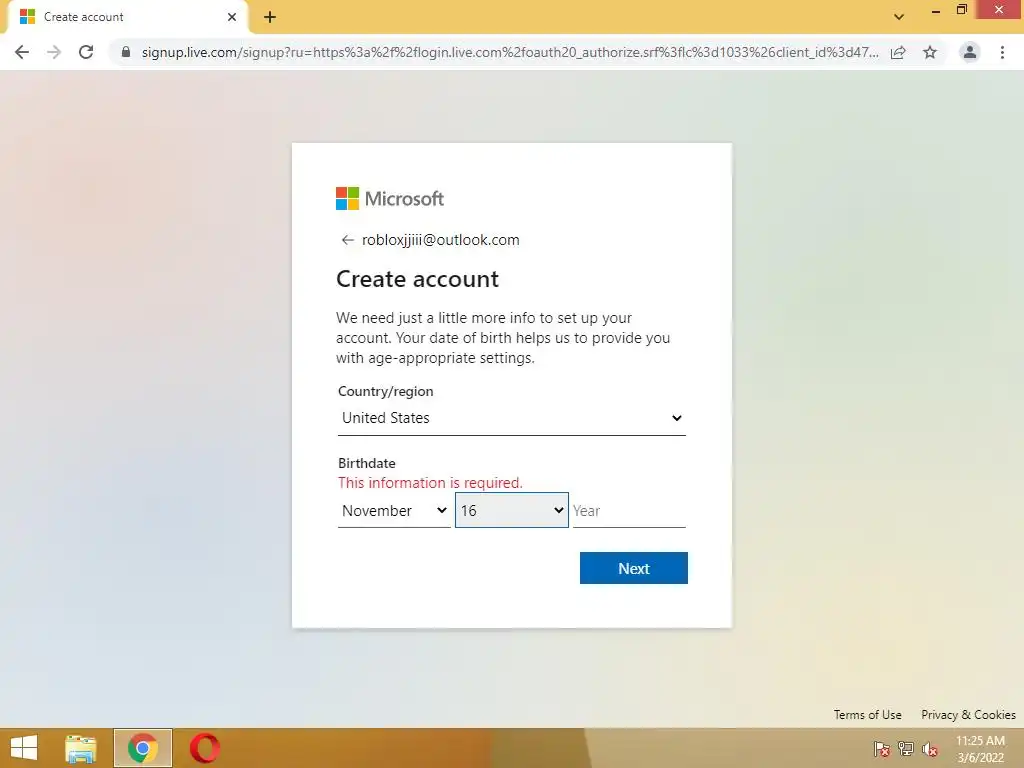This screenshot has width=1024, height=768.
Task: Restore down the Chrome window
Action: [961, 10]
